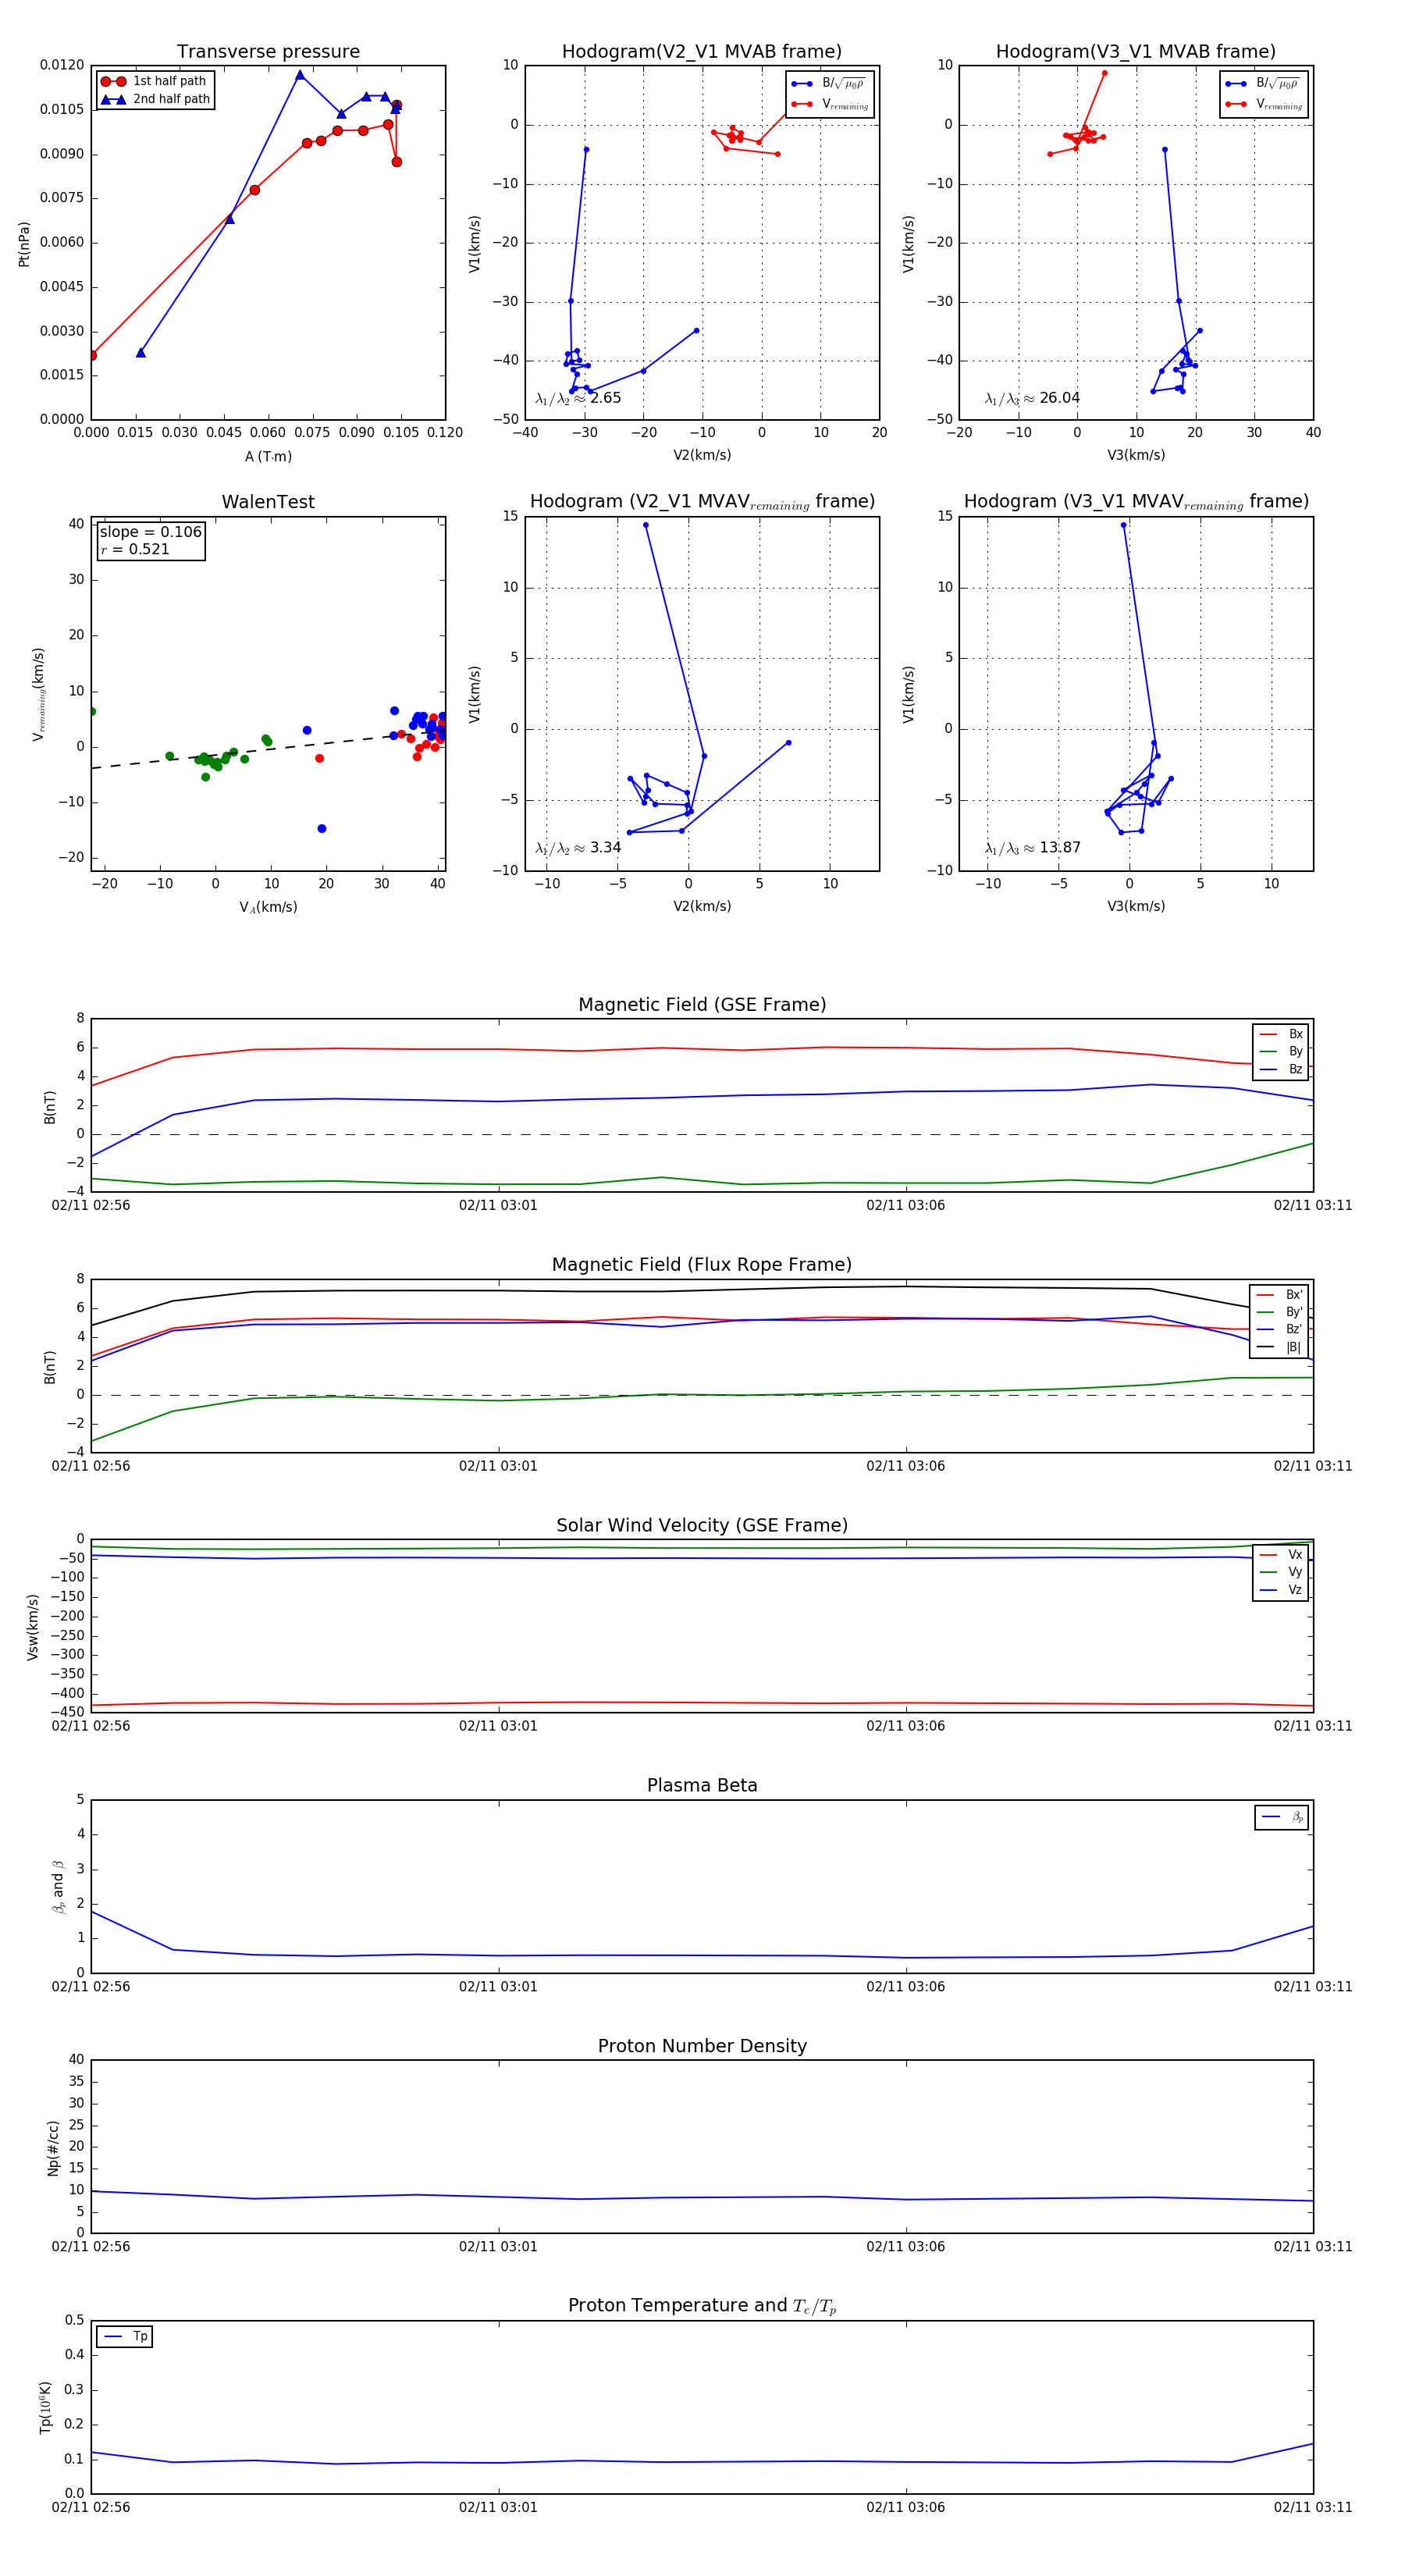Screen dimensions: 1405x2576
Task: Click '02/11 03:06' tick under Magnetic Field GSE
Action: pos(905,1206)
